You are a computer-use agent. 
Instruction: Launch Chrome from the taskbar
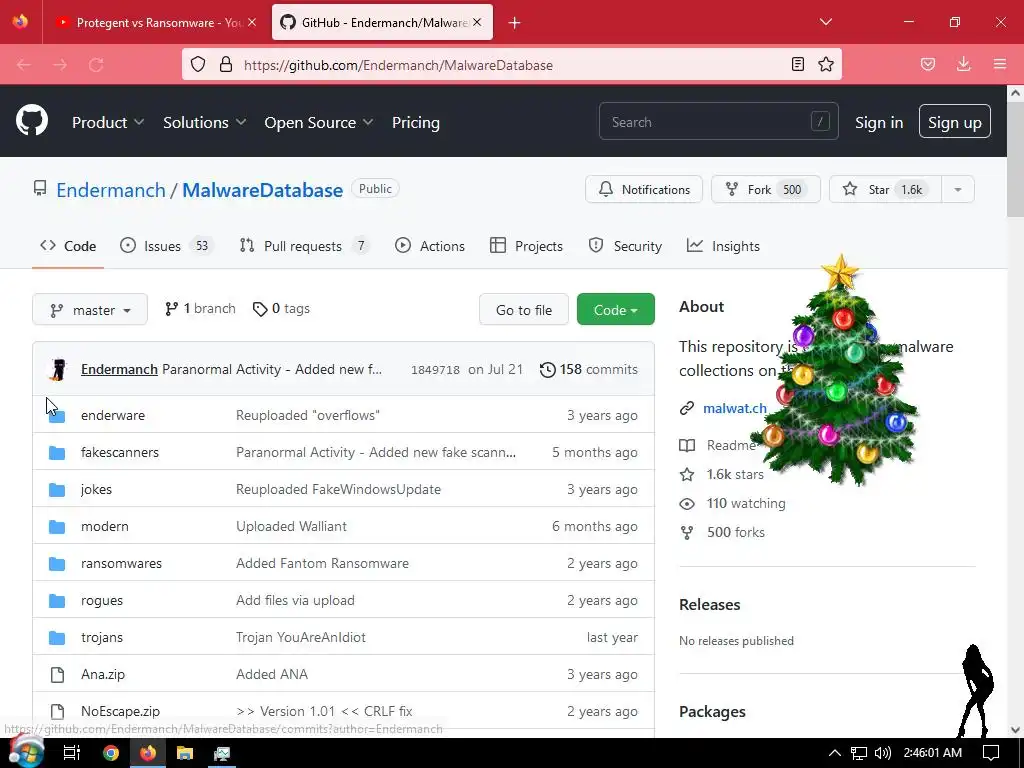(x=111, y=753)
